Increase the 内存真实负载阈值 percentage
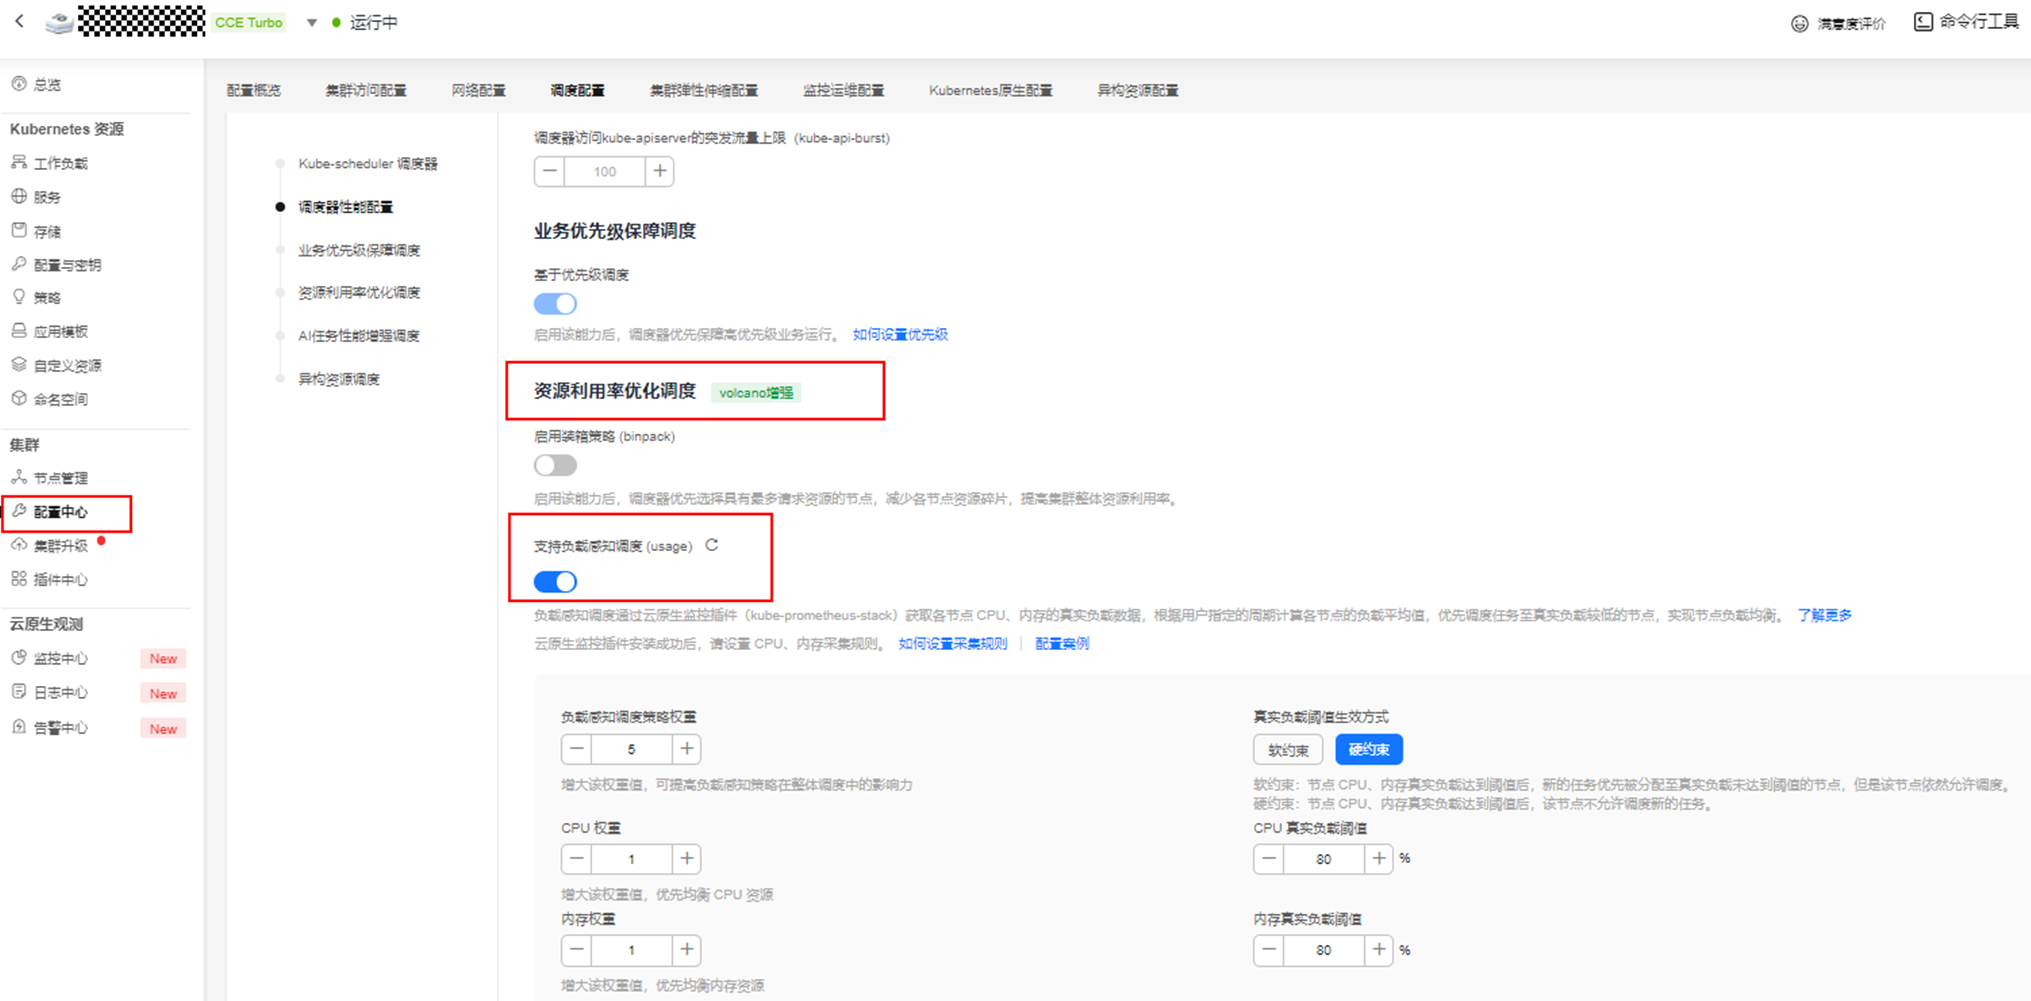2031x1001 pixels. 1379,950
